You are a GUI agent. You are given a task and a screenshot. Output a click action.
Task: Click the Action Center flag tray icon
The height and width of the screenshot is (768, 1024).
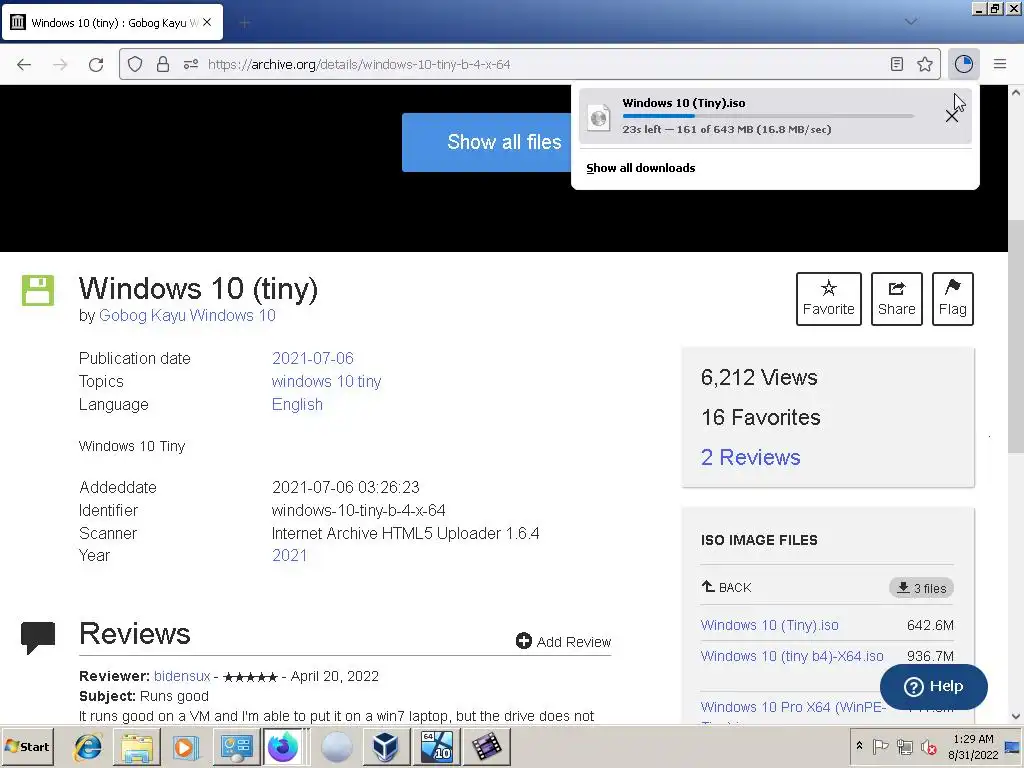pos(880,746)
